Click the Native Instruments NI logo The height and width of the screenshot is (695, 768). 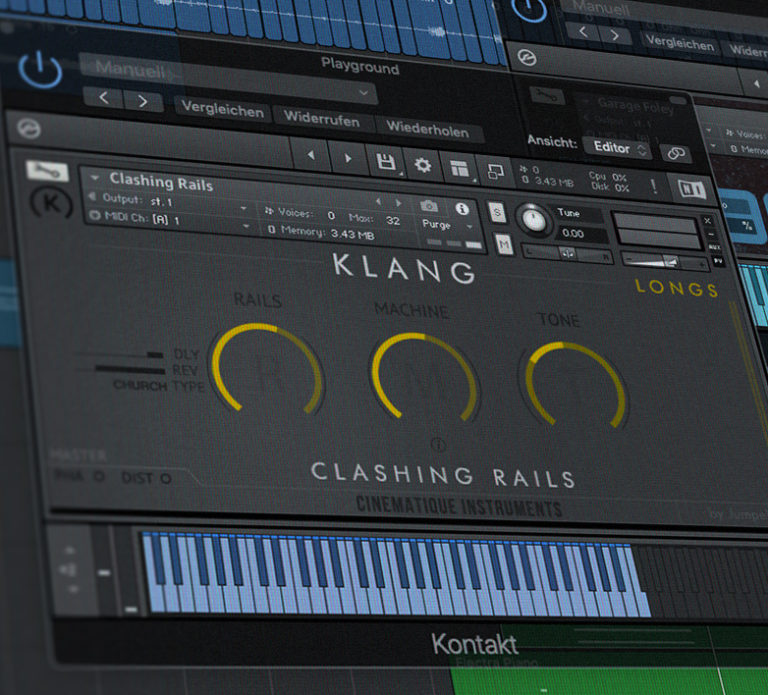[x=692, y=189]
